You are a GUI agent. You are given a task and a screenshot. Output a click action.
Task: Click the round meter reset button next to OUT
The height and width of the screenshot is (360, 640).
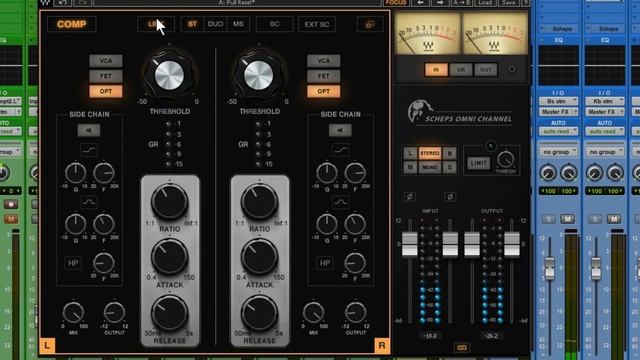click(x=512, y=69)
